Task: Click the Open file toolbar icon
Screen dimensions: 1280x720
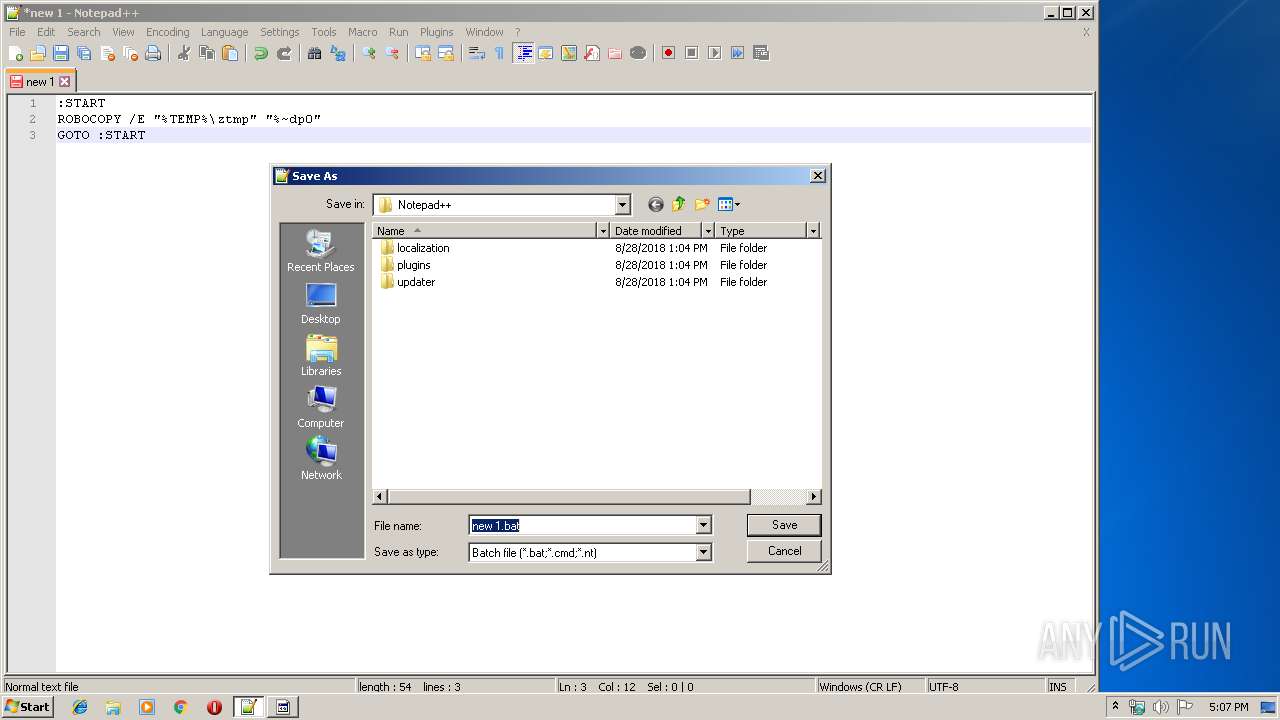Action: point(38,53)
